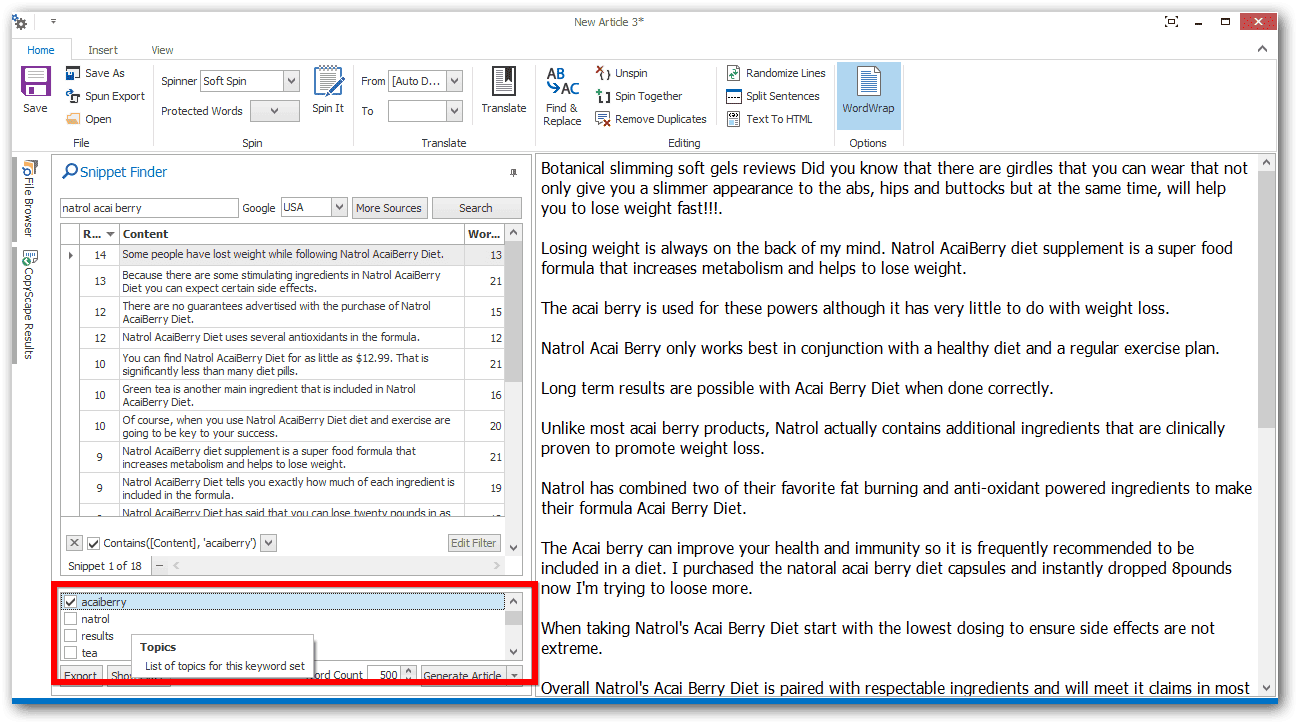Open the quick access toolbar dropdown arrow
The width and height of the screenshot is (1298, 724).
click(53, 21)
